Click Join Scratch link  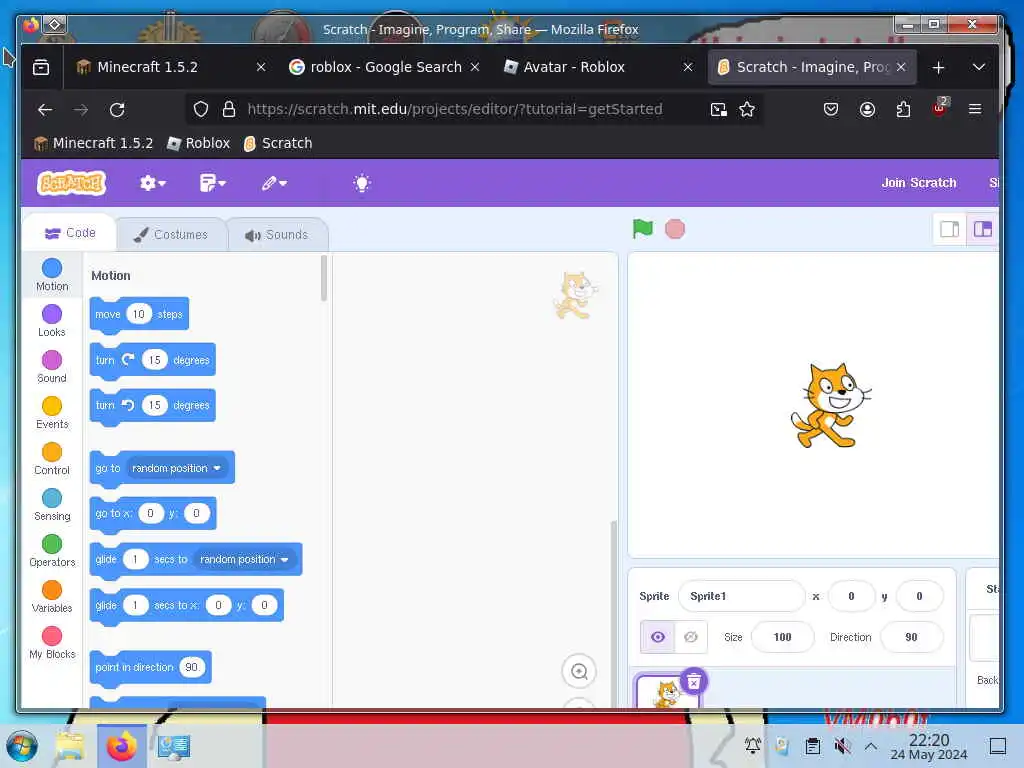(x=918, y=183)
